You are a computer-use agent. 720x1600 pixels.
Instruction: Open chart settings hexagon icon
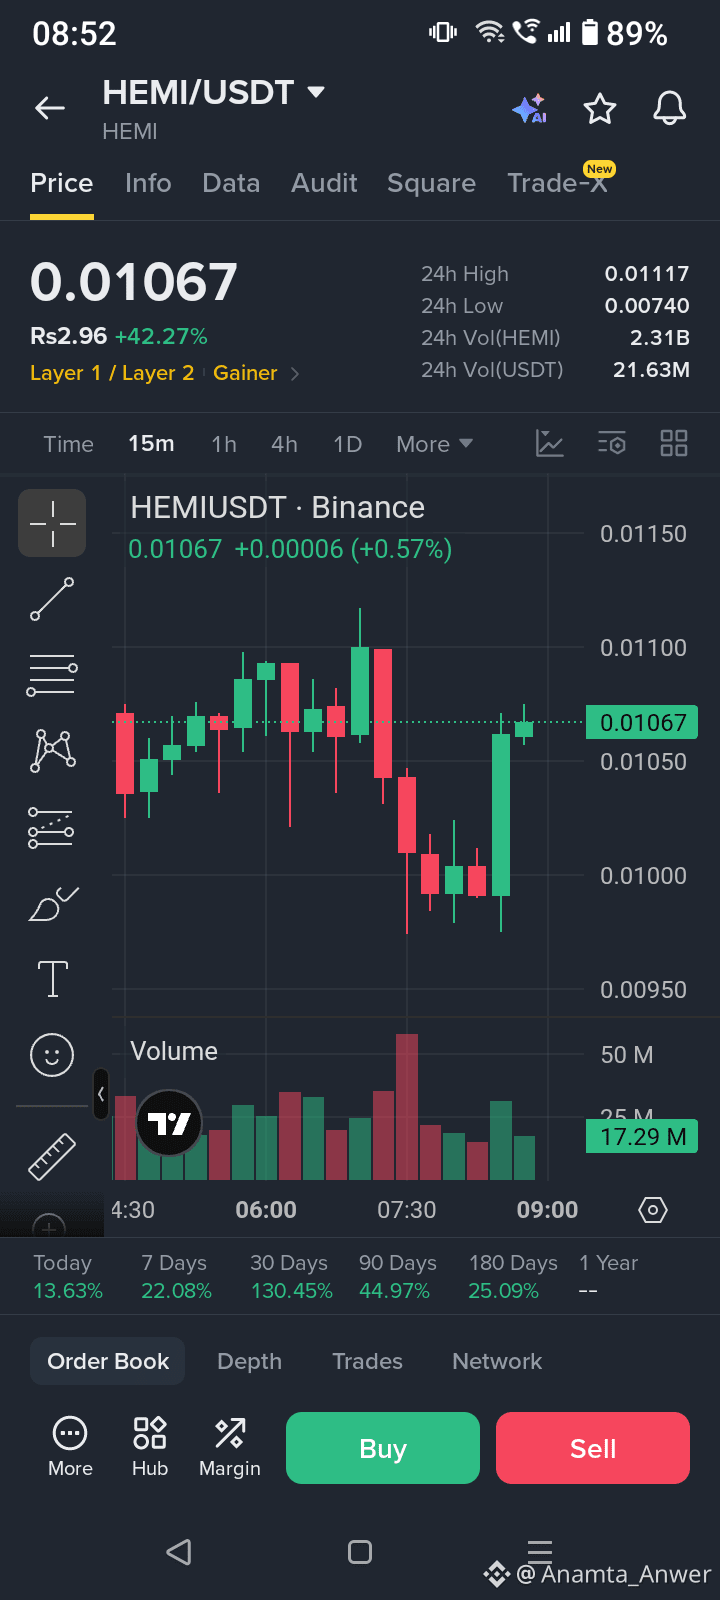pos(652,1210)
